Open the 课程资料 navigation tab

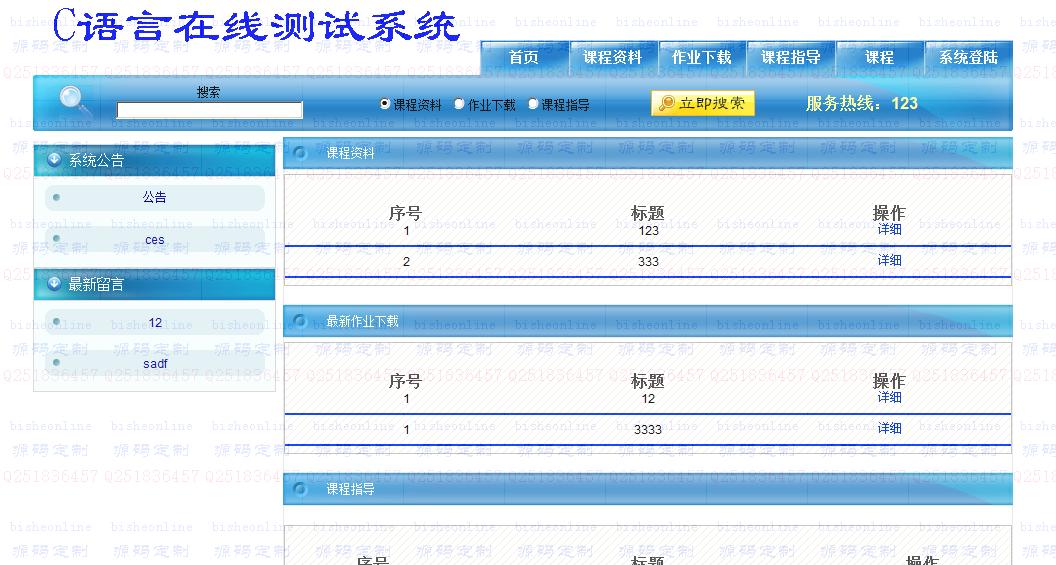click(x=613, y=57)
